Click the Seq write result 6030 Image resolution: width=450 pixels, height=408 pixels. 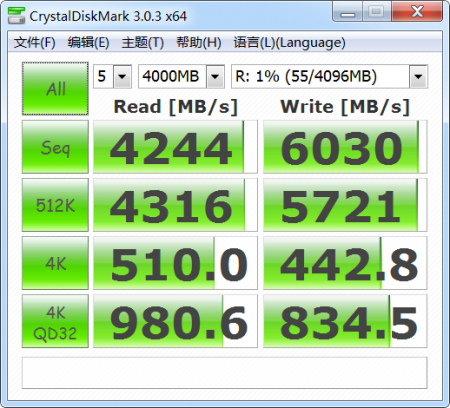tap(345, 147)
